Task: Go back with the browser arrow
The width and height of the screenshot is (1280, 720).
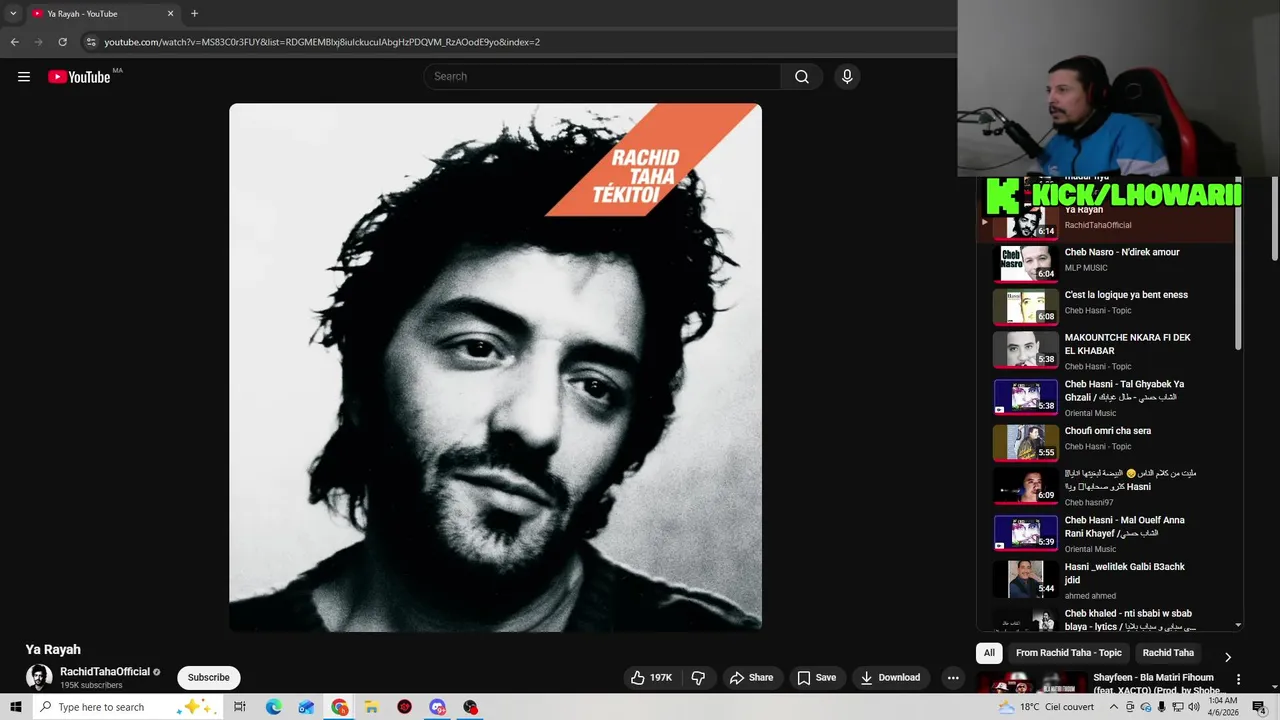Action: point(15,42)
